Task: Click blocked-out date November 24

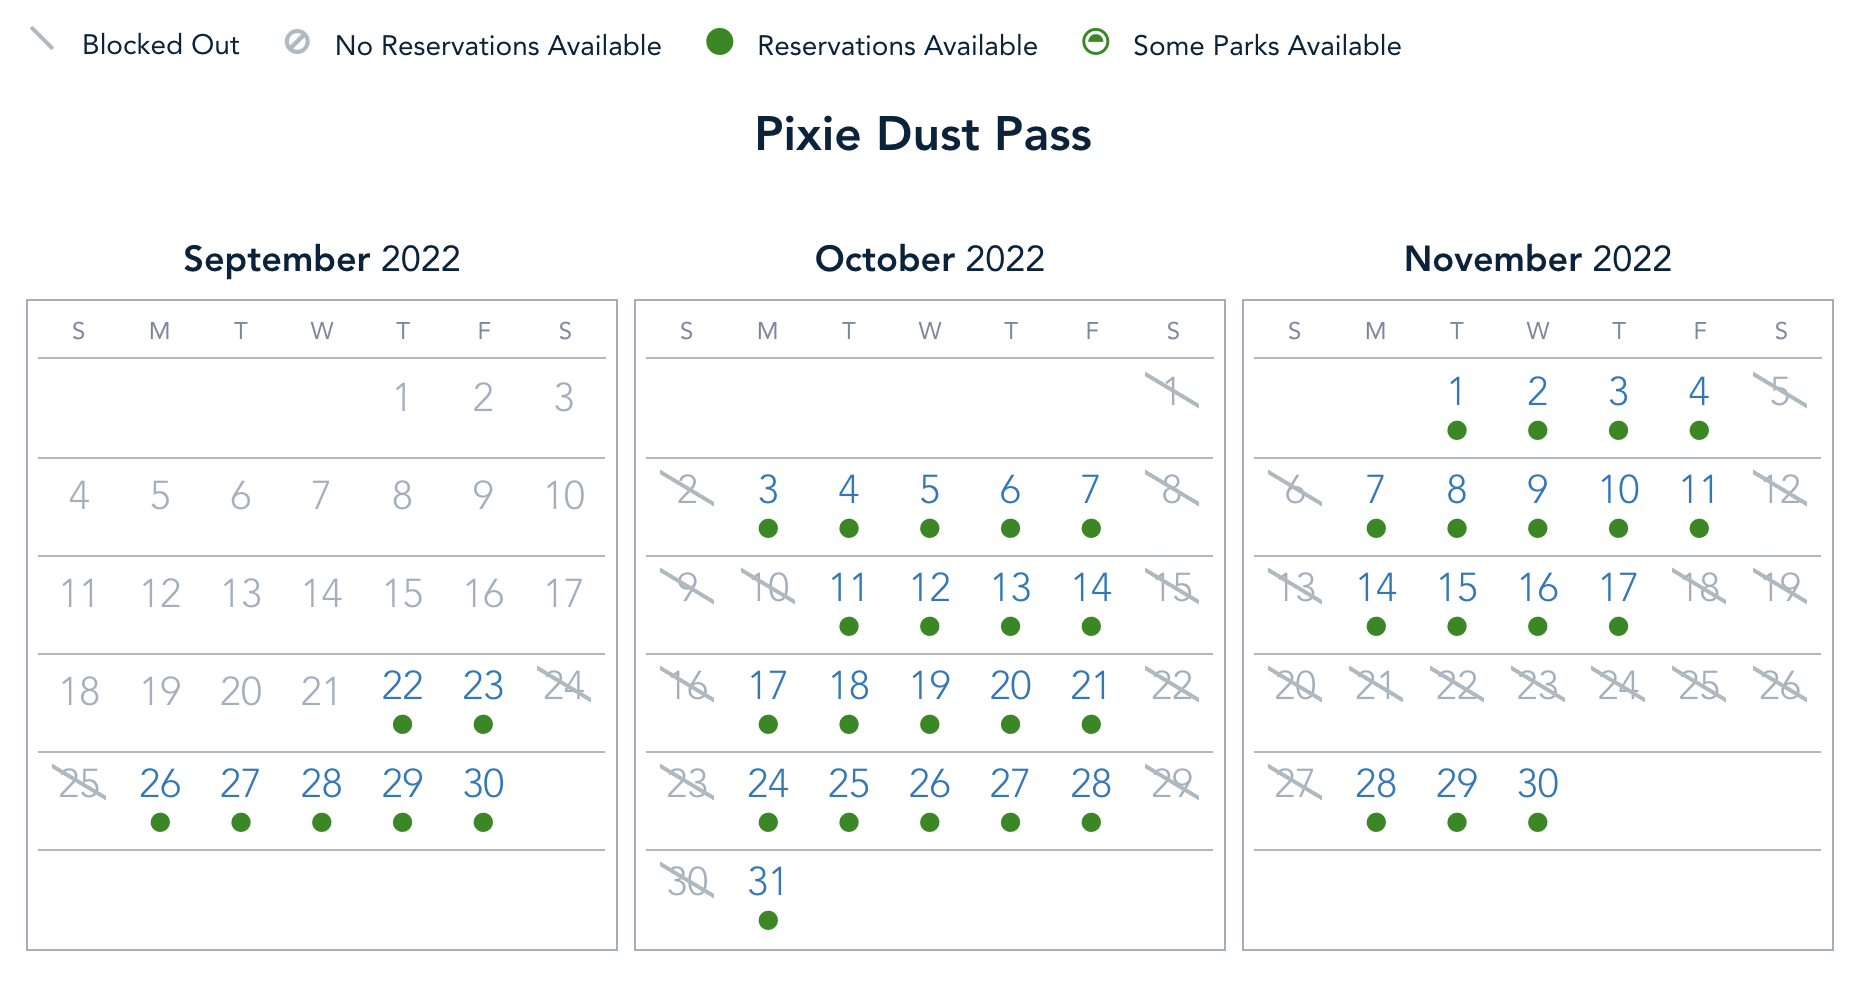Action: click(1618, 686)
